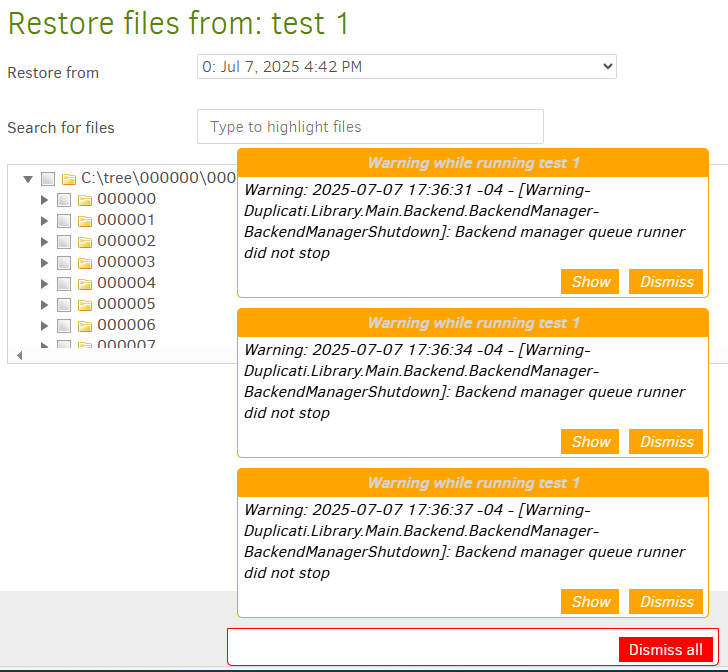
Task: Check the checkbox for folder 000001
Action: click(x=64, y=221)
